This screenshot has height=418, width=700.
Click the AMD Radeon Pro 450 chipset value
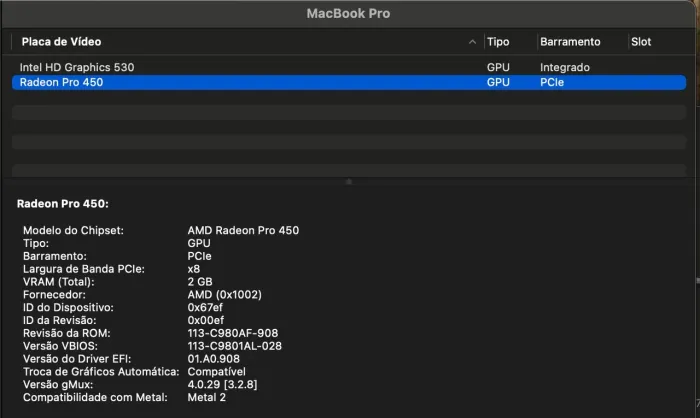pyautogui.click(x=243, y=230)
